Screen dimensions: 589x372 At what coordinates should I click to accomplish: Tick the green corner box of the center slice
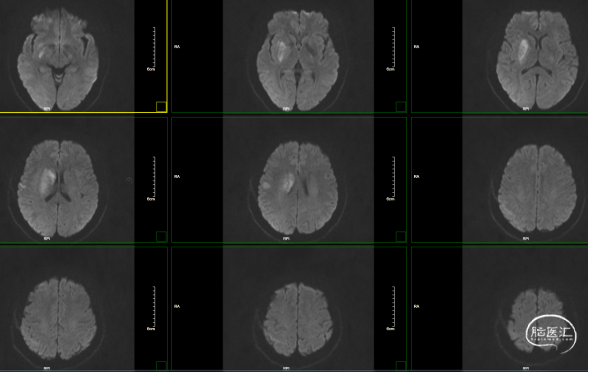click(x=401, y=236)
